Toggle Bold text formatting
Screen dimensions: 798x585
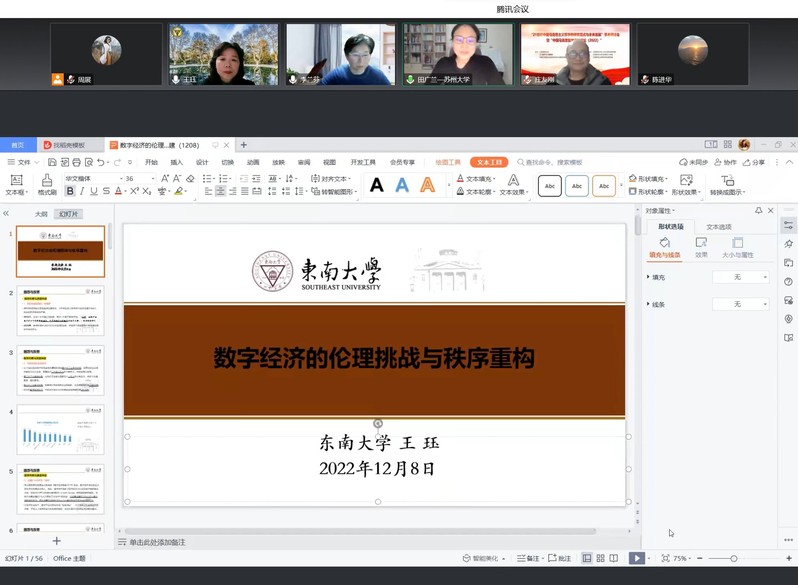tap(70, 191)
